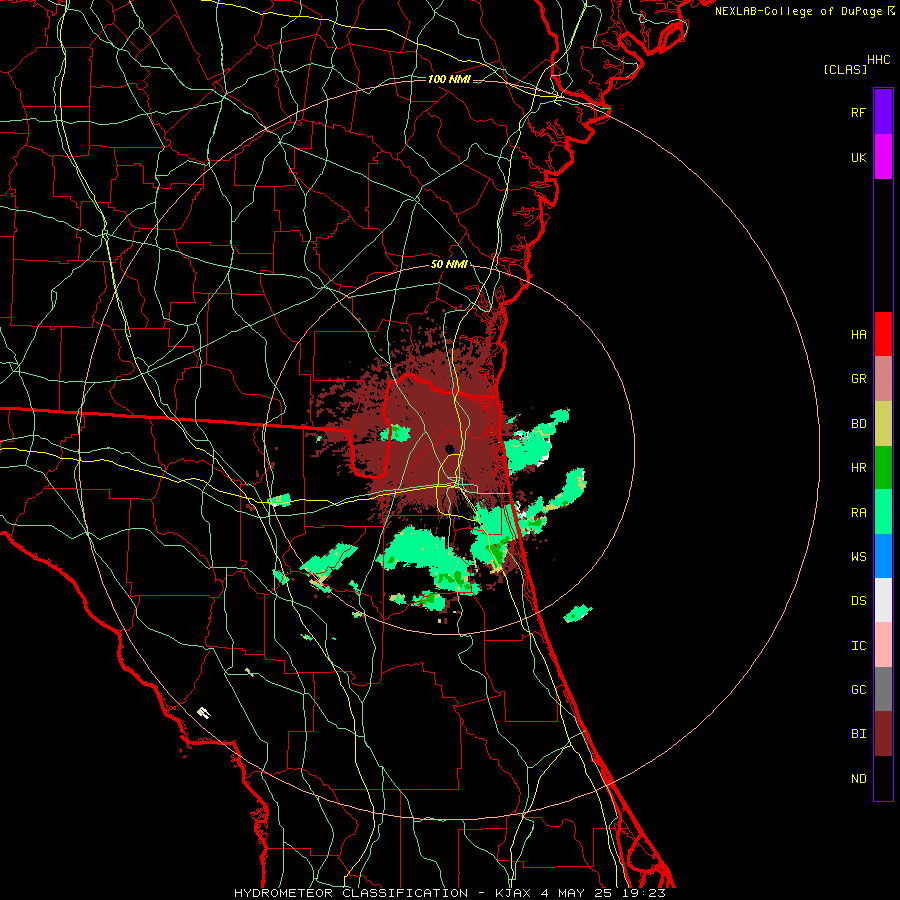Screen dimensions: 900x900
Task: Click the DS legend label
Action: click(858, 601)
